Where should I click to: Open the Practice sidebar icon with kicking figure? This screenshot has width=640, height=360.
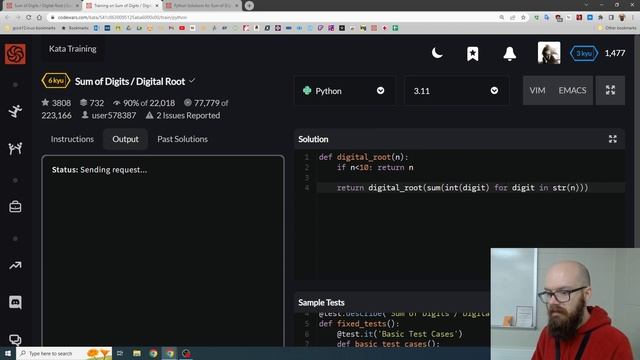click(x=15, y=111)
